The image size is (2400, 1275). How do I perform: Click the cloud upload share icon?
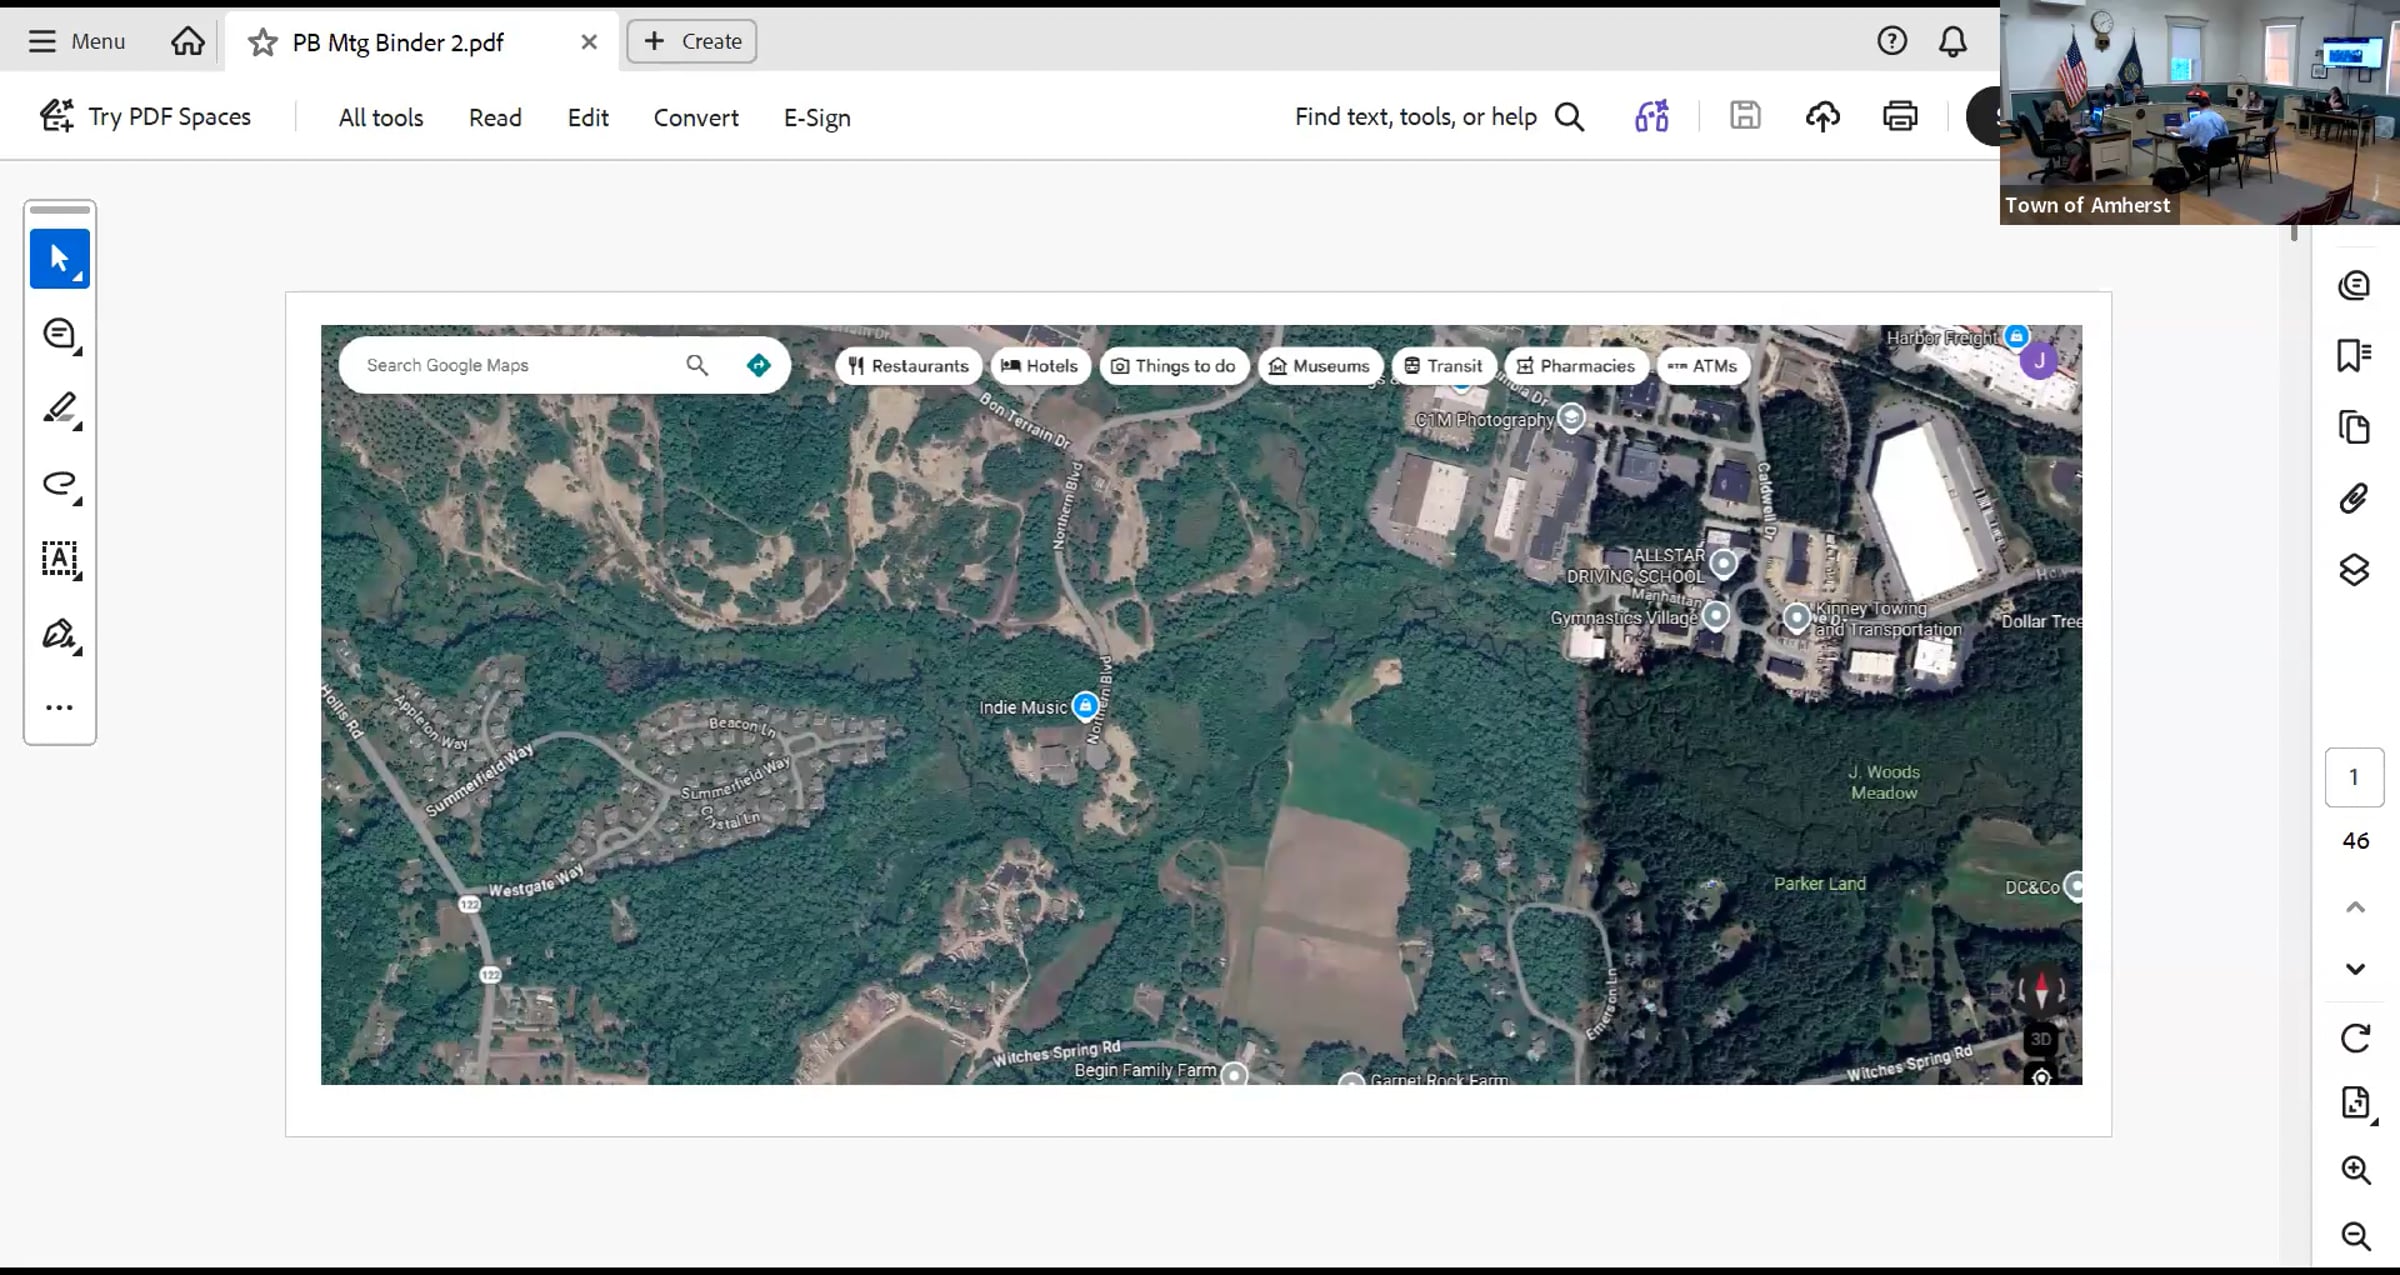[x=1823, y=116]
